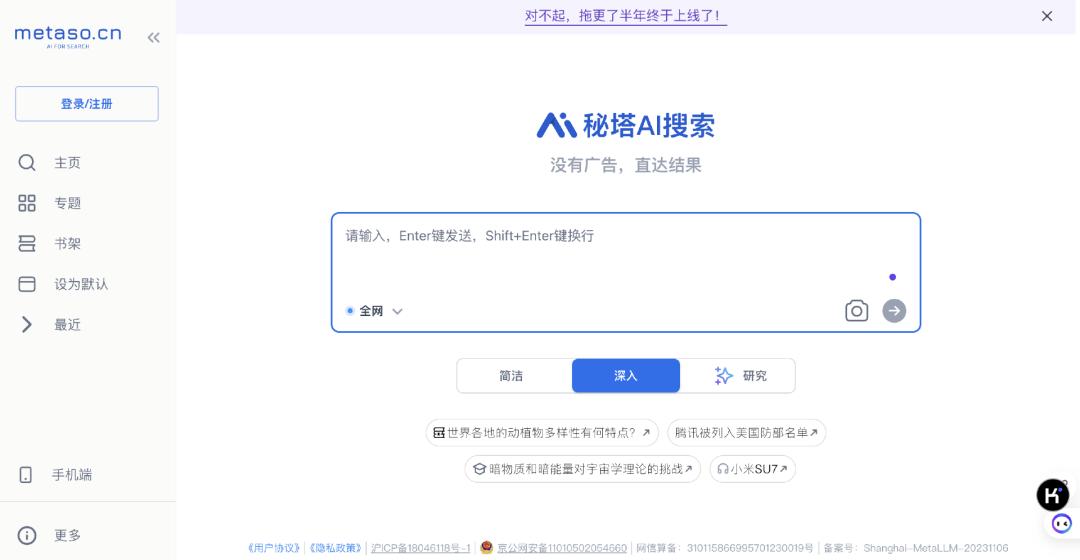Click the sparkle icon on 研究
Screen dimensions: 1080x560
coord(723,375)
